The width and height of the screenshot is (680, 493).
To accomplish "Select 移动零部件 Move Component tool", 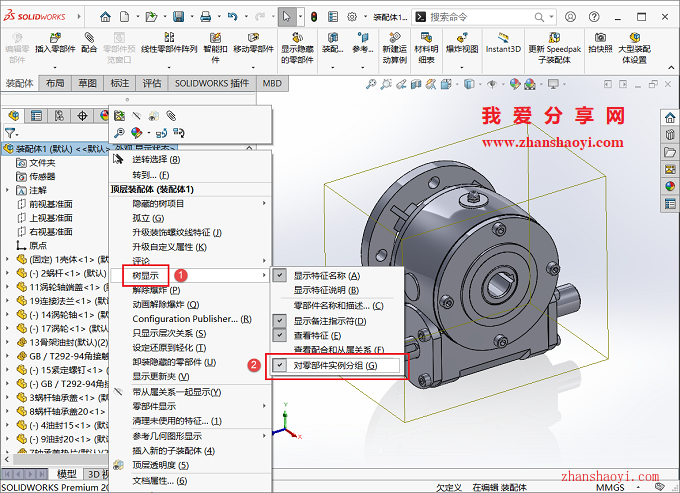I will 253,43.
